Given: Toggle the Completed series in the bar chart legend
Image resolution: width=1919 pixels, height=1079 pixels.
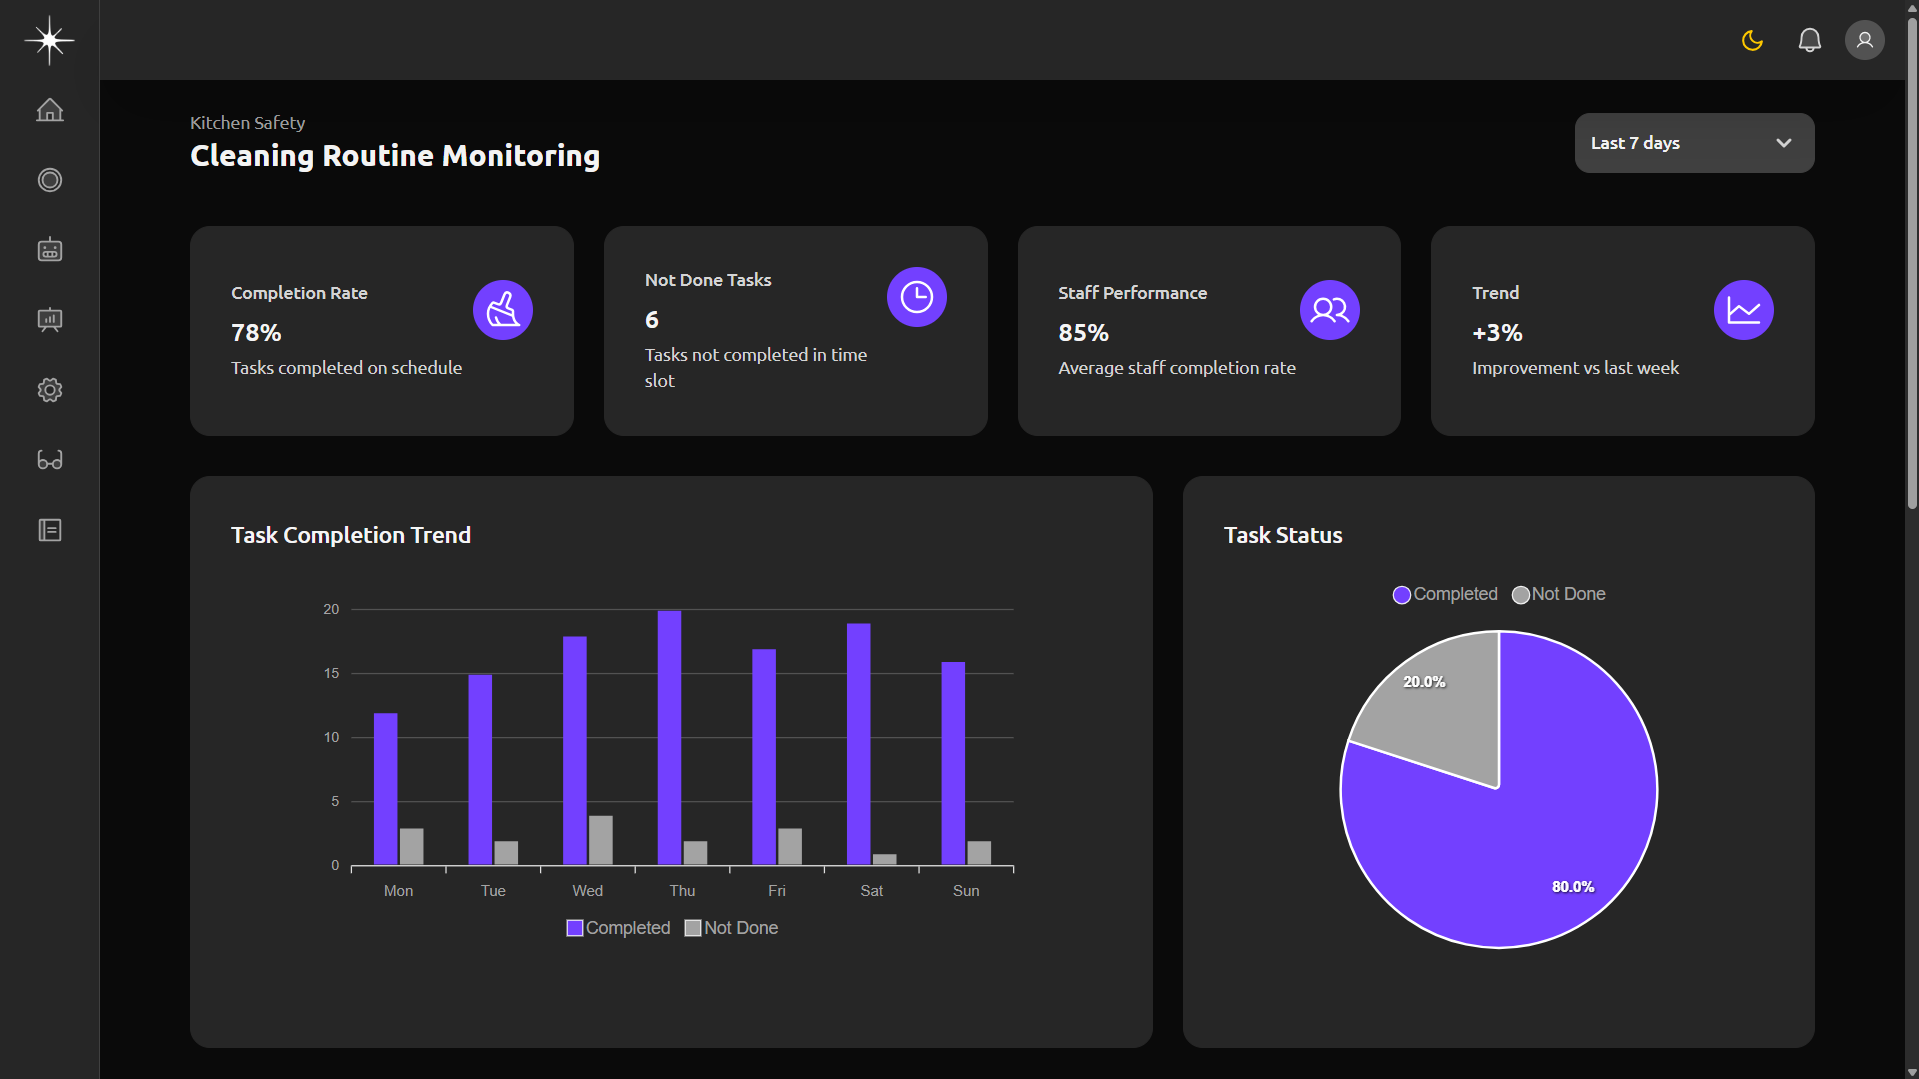Looking at the screenshot, I should [618, 928].
